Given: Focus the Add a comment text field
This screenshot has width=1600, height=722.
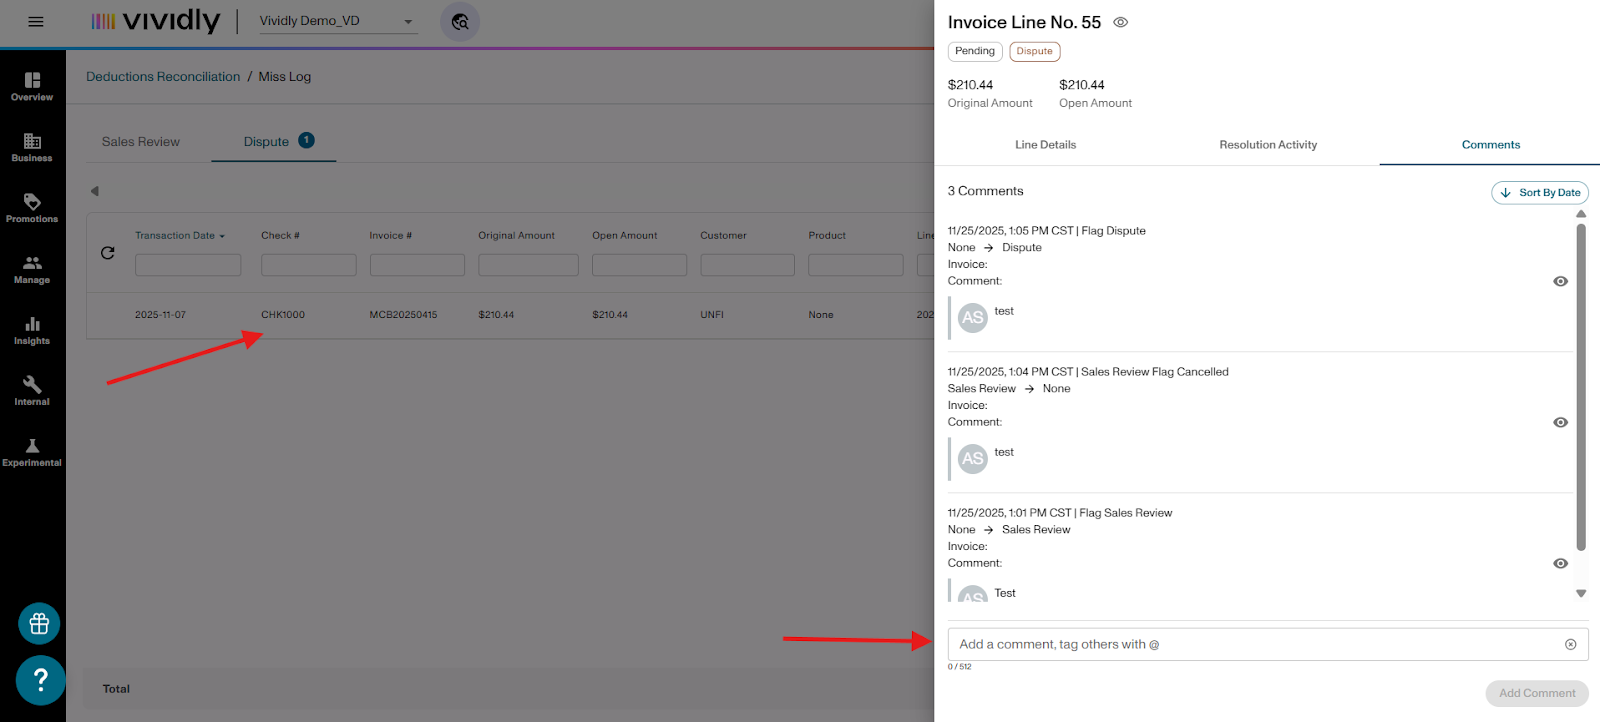Looking at the screenshot, I should (1255, 645).
